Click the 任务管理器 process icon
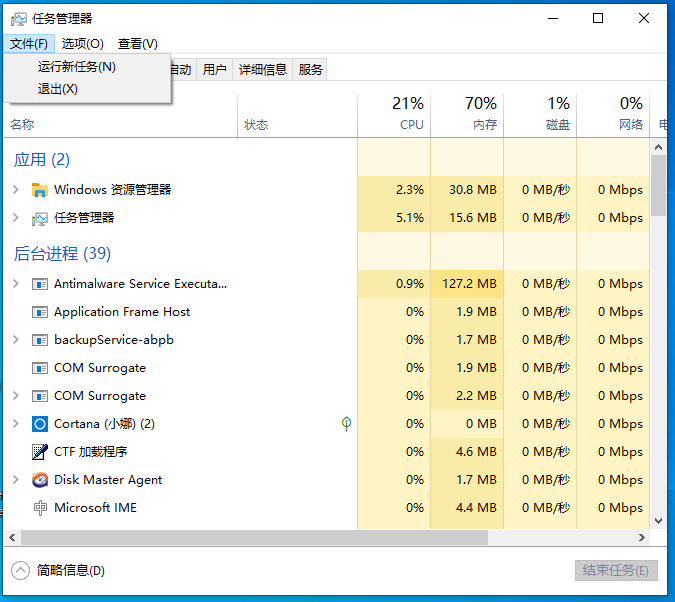 point(40,218)
